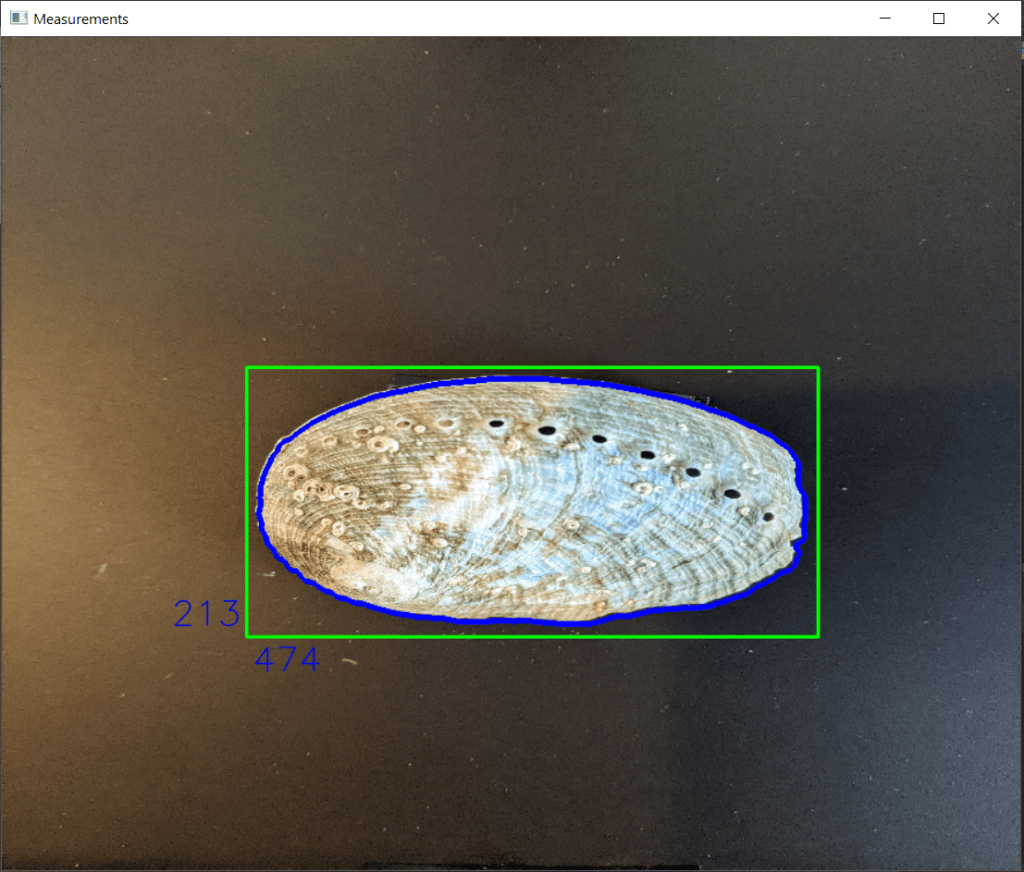Image resolution: width=1024 pixels, height=872 pixels.
Task: Close the Measurements window
Action: [x=993, y=18]
